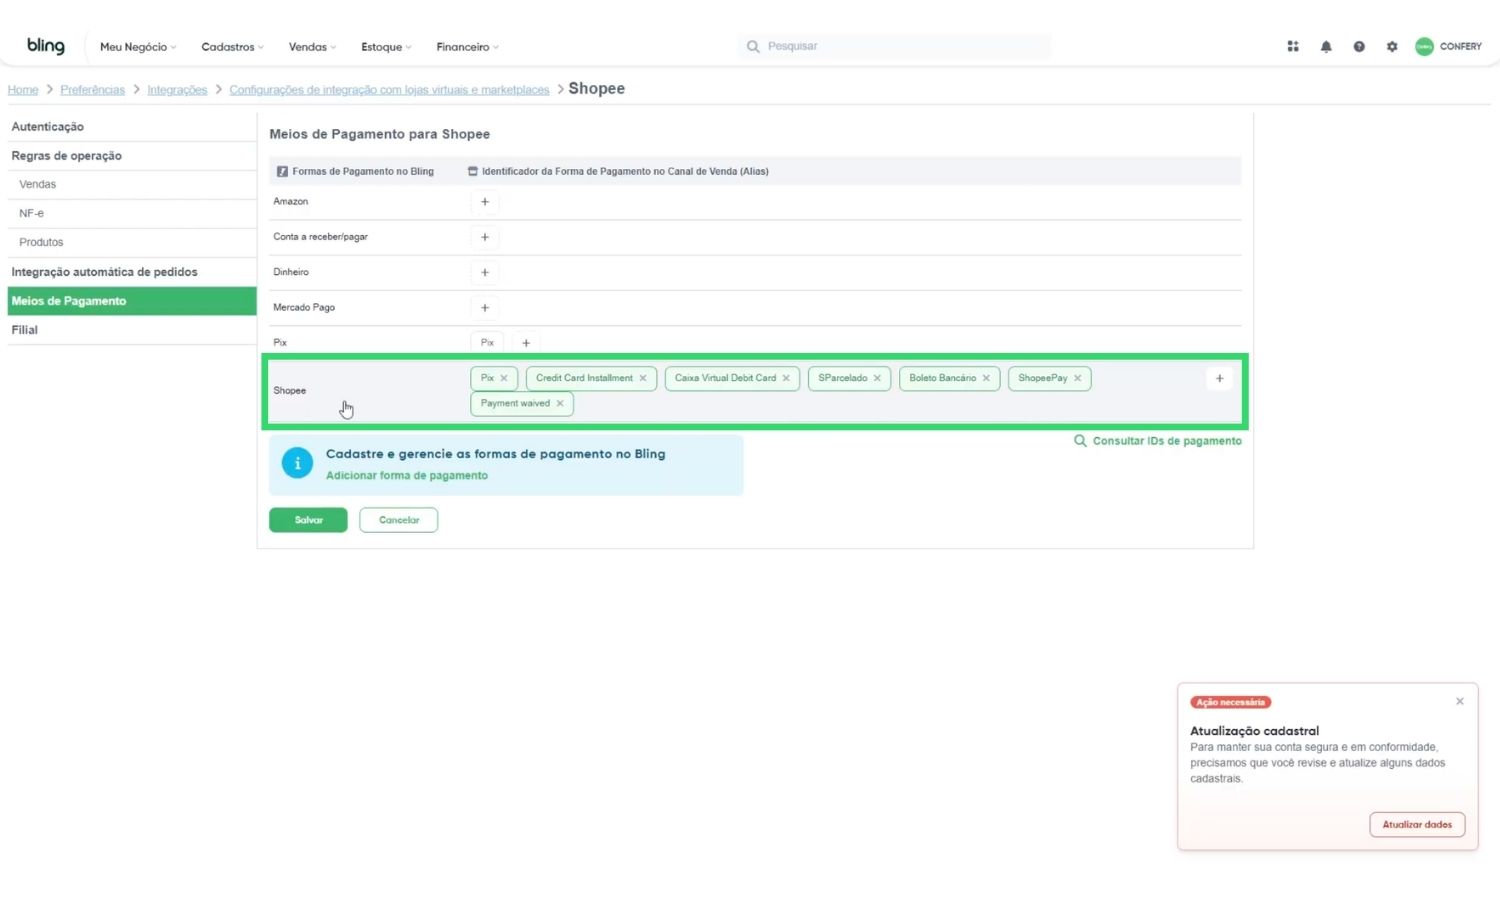Image resolution: width=1500 pixels, height=900 pixels.
Task: Expand the Meu Negócio menu
Action: coord(138,47)
